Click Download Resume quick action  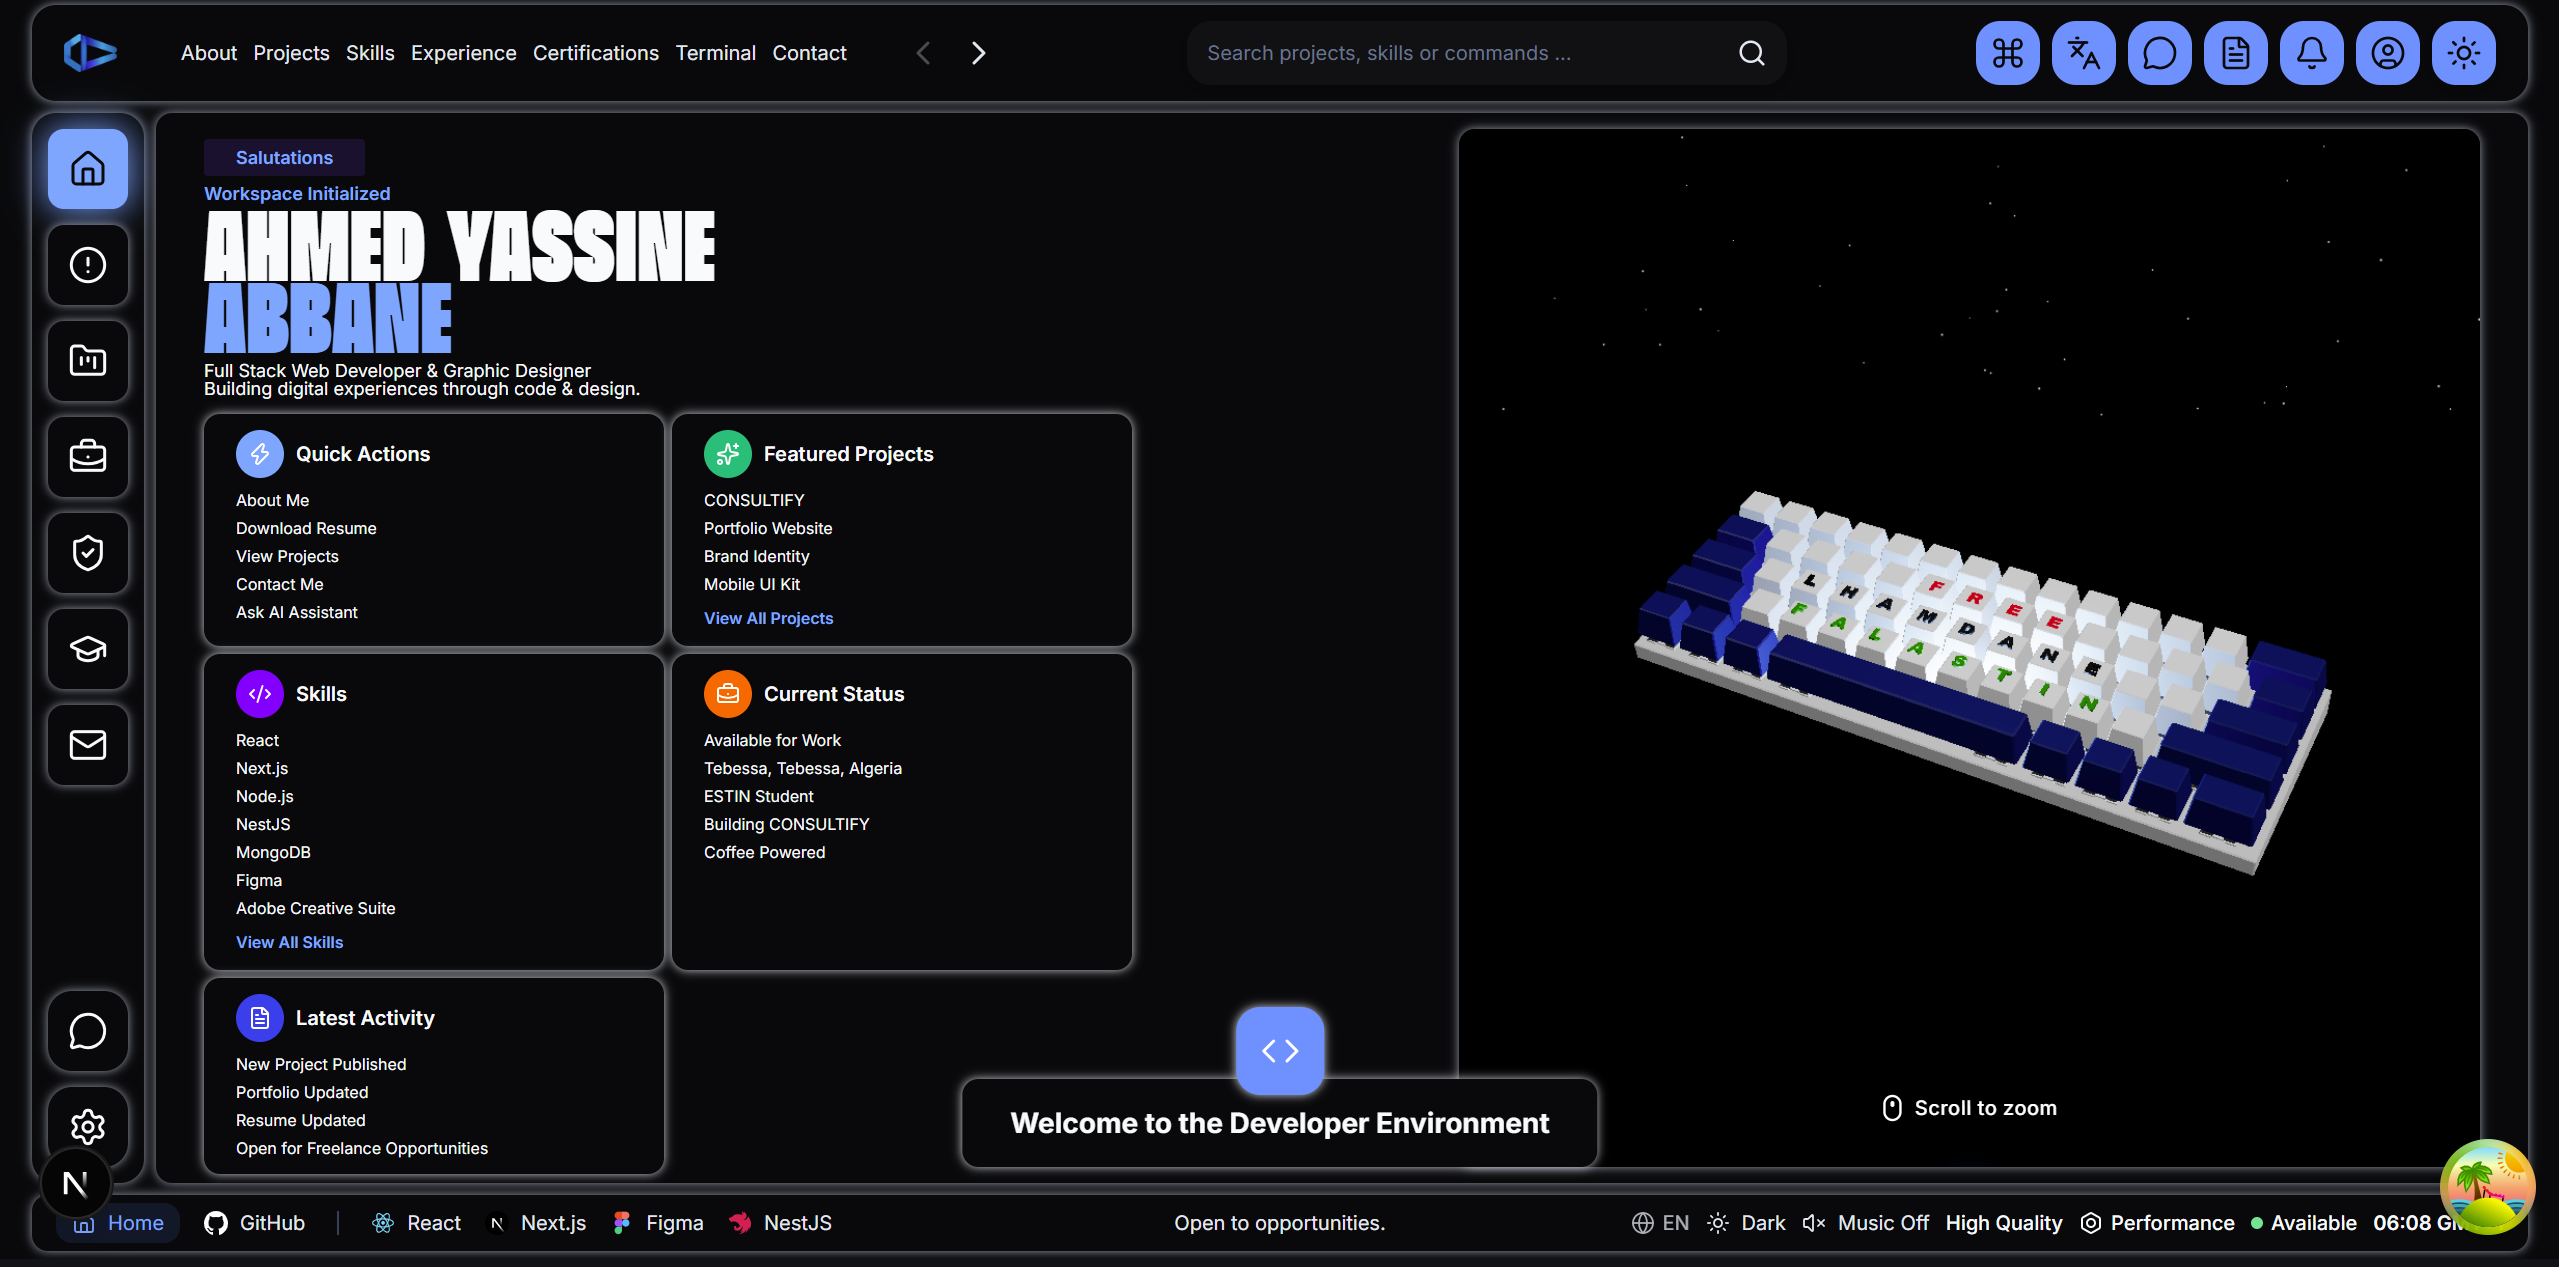(x=306, y=529)
